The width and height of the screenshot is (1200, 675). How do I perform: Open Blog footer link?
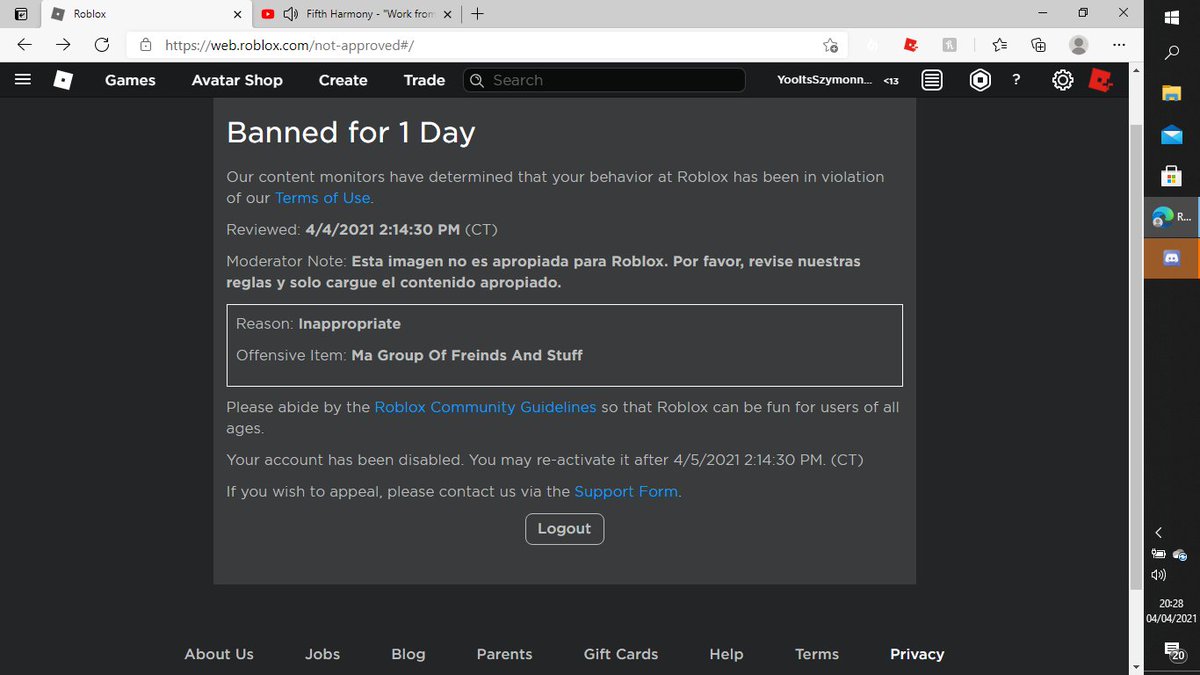coord(408,654)
